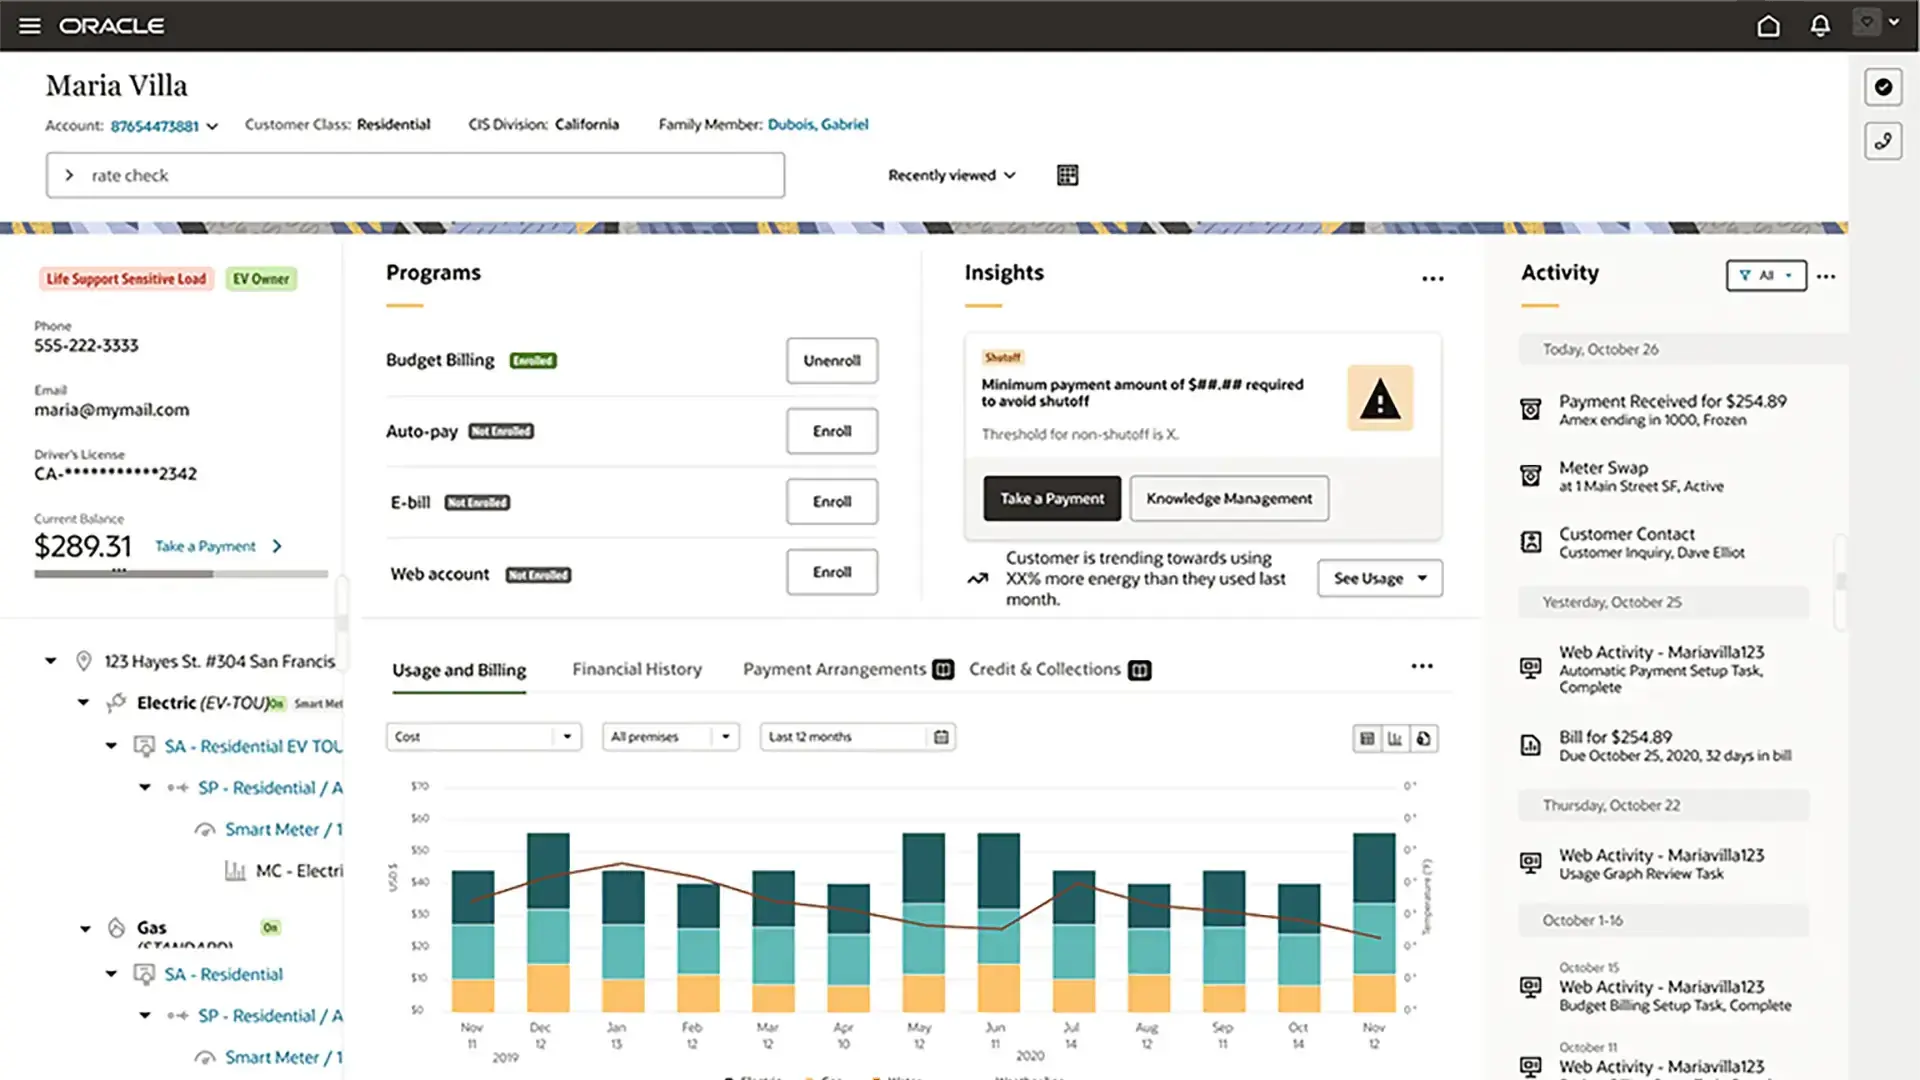Toggle the On switch for Gas service
The image size is (1920, 1080).
point(271,928)
